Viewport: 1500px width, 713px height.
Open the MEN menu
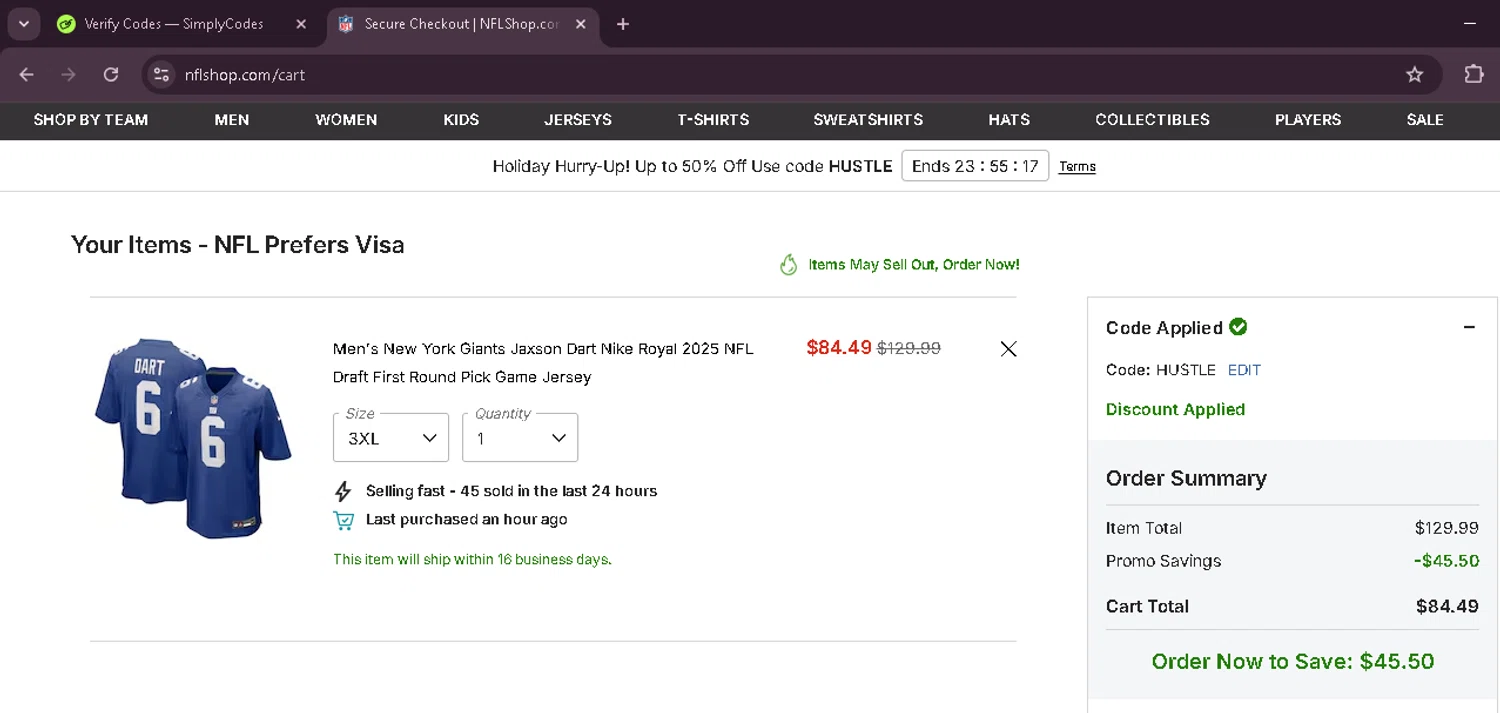coord(232,120)
